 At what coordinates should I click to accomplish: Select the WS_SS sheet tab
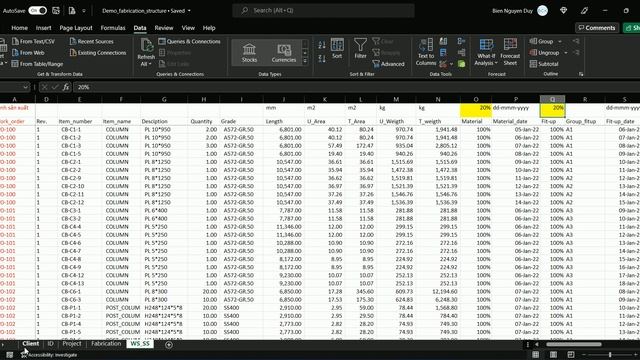tap(140, 344)
